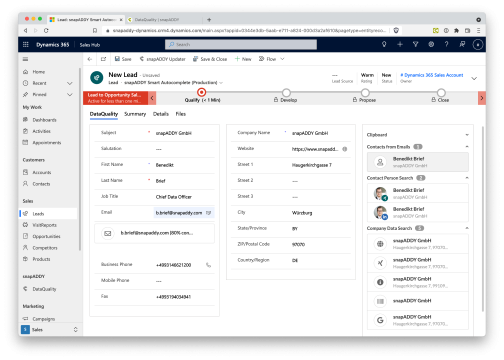Screen dimensions: 504x360
Task: Click the global Search box
Action: click(x=241, y=44)
